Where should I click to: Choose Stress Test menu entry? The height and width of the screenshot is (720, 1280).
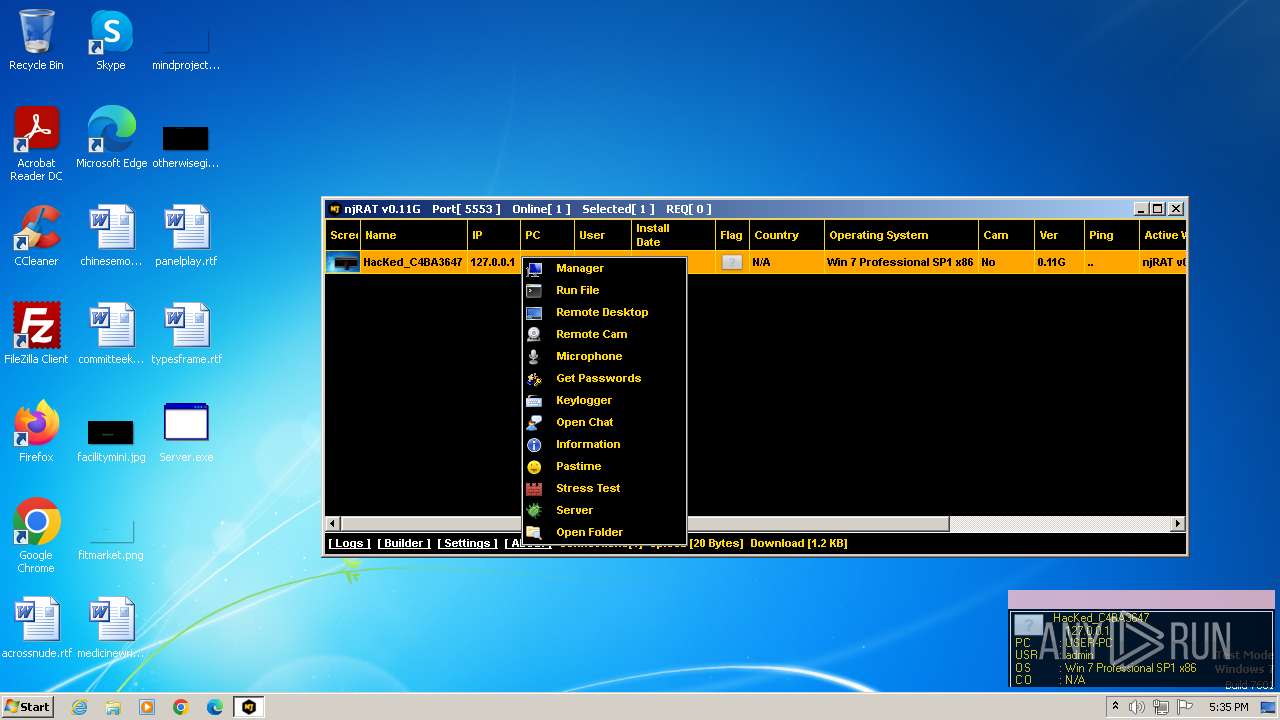(604, 488)
